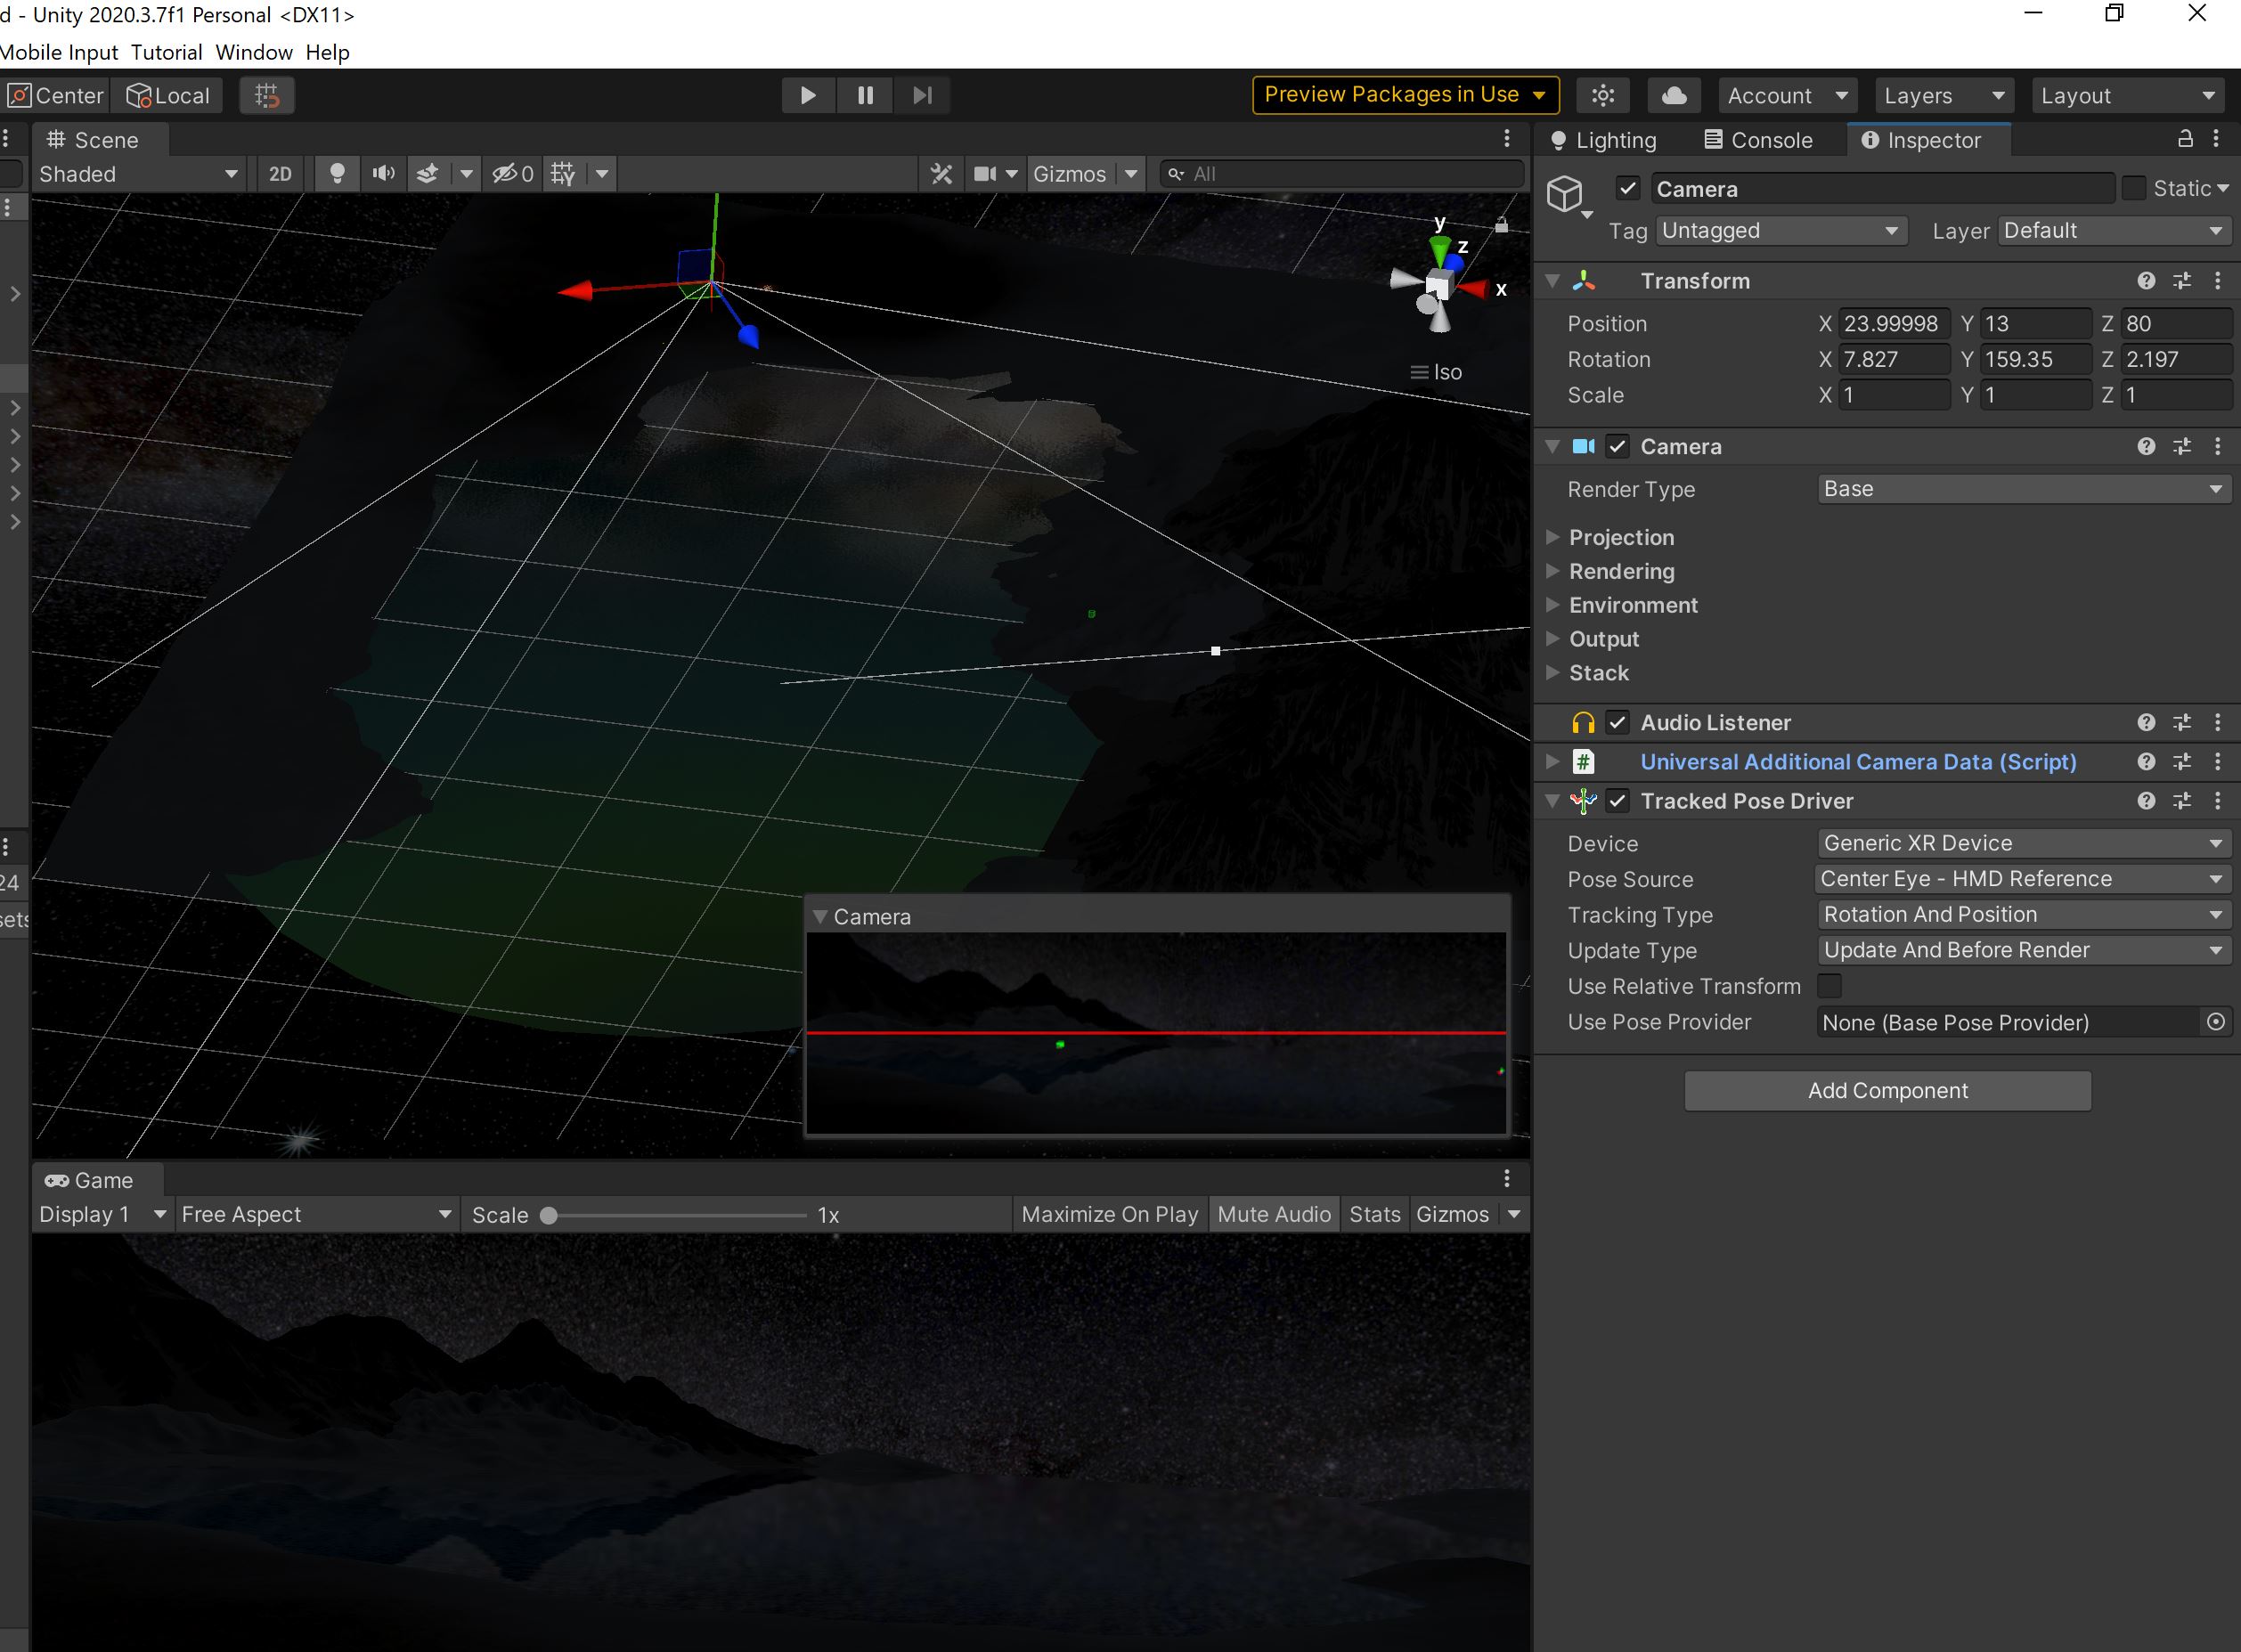This screenshot has width=2241, height=1652.
Task: Open the Tag Untagged dropdown
Action: (x=1781, y=231)
